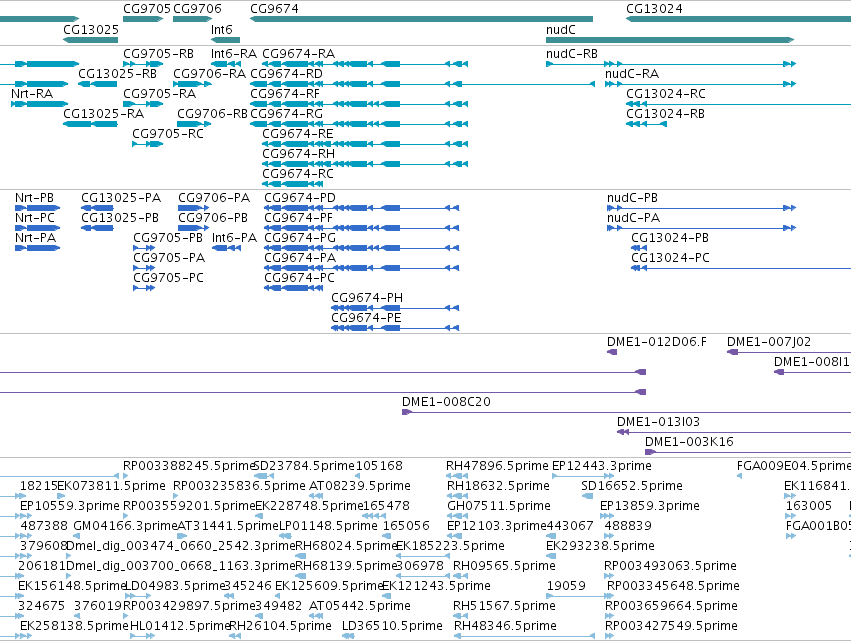
Task: Select the CG9705-PA protein
Action: click(169, 258)
